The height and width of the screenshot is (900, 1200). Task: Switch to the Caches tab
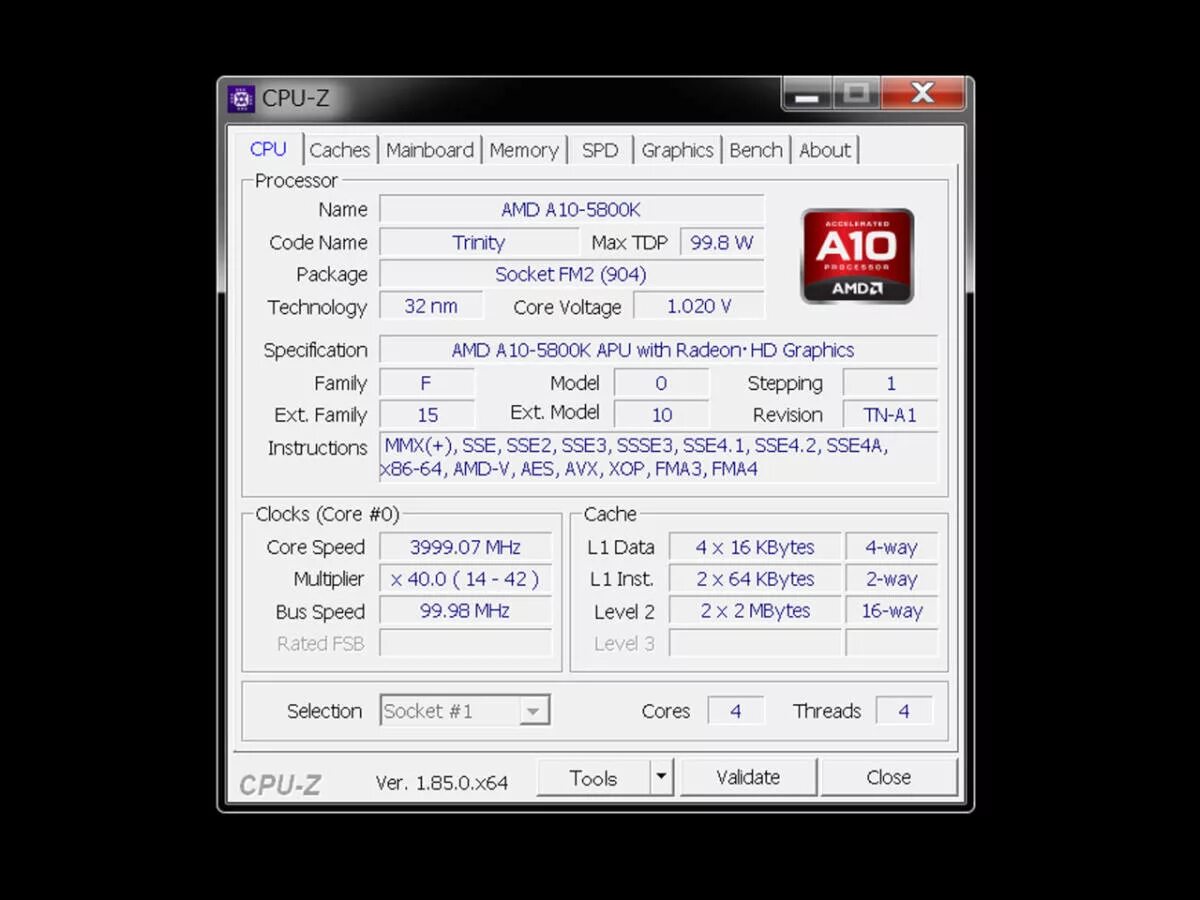(339, 150)
